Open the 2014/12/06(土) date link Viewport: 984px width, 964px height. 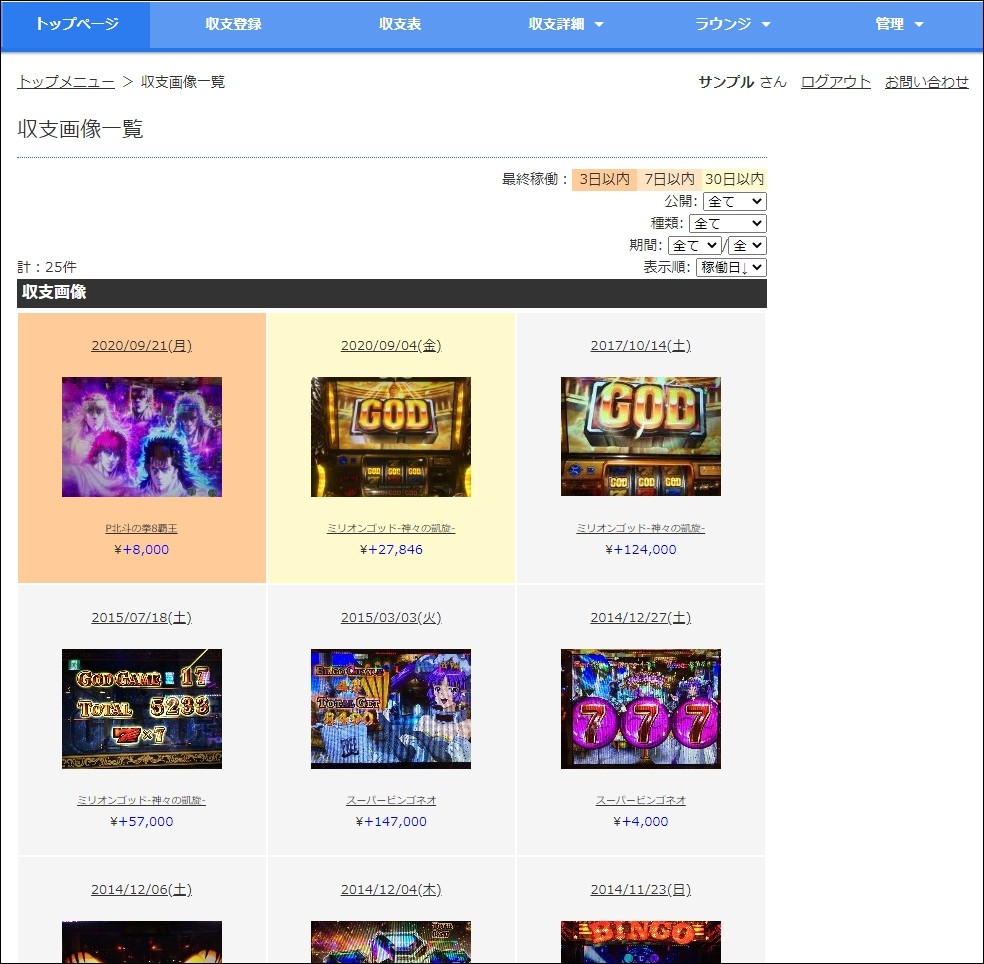(x=141, y=889)
